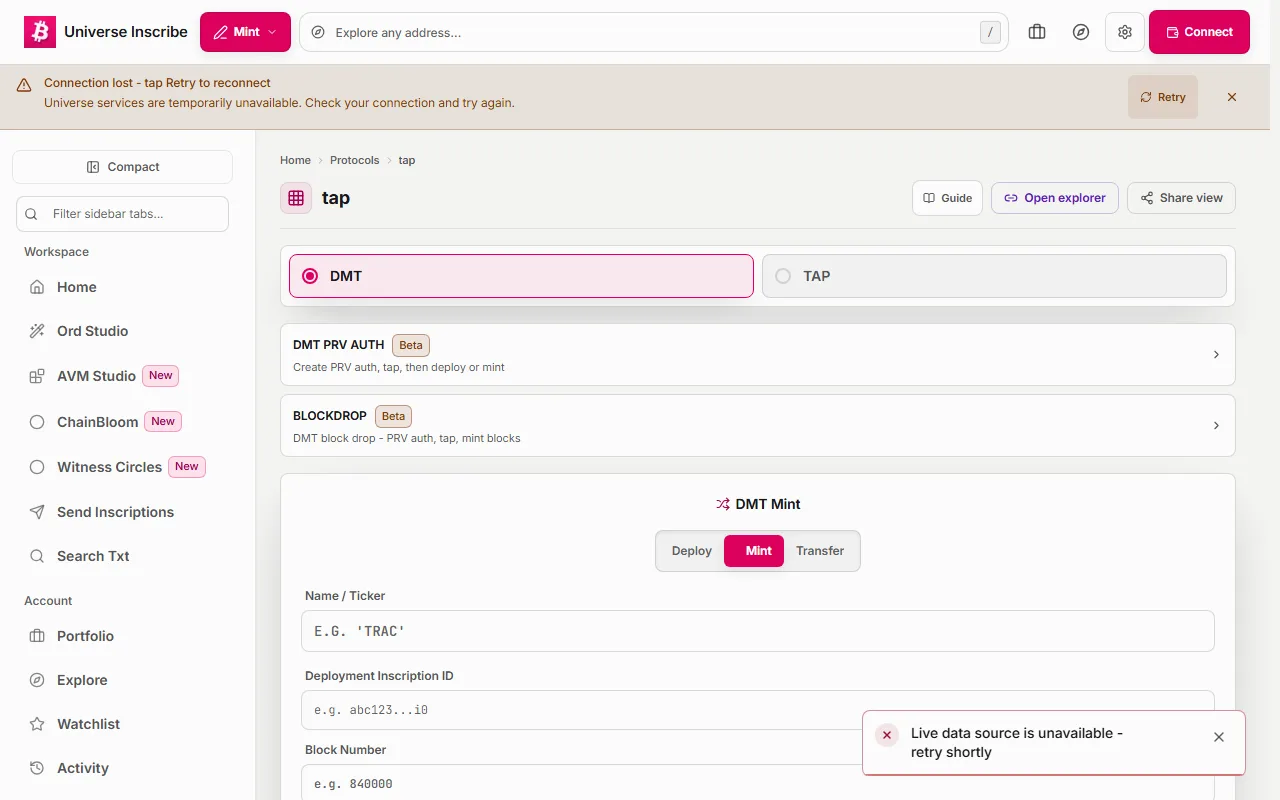Switch to the Transfer tab
This screenshot has width=1280, height=800.
(x=820, y=551)
